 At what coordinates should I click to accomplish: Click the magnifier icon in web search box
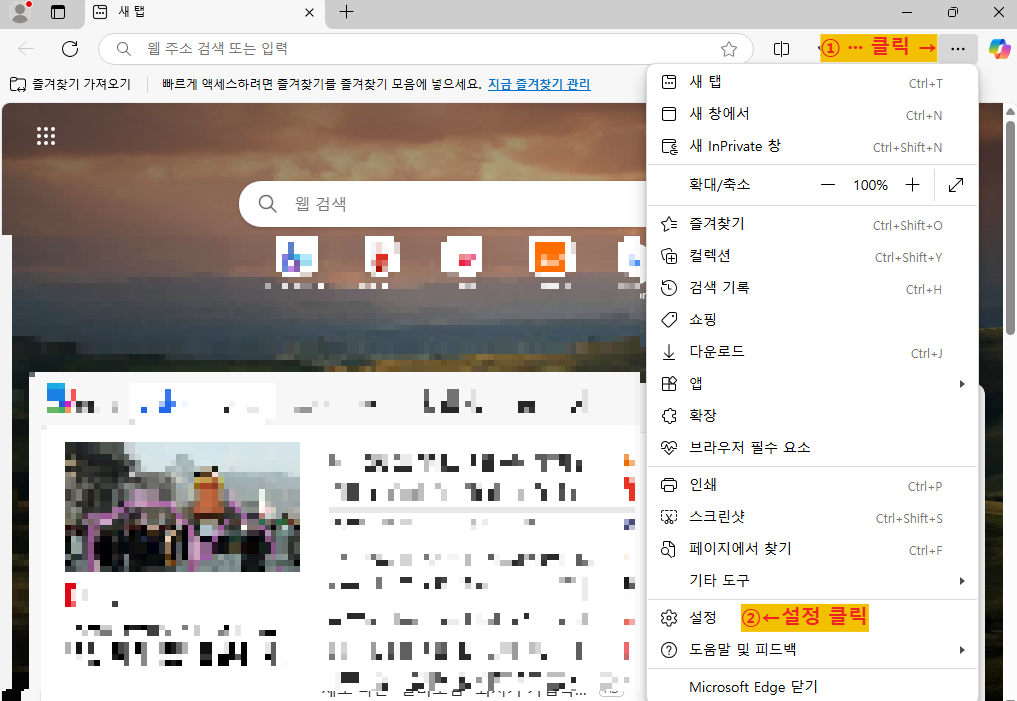pyautogui.click(x=267, y=204)
